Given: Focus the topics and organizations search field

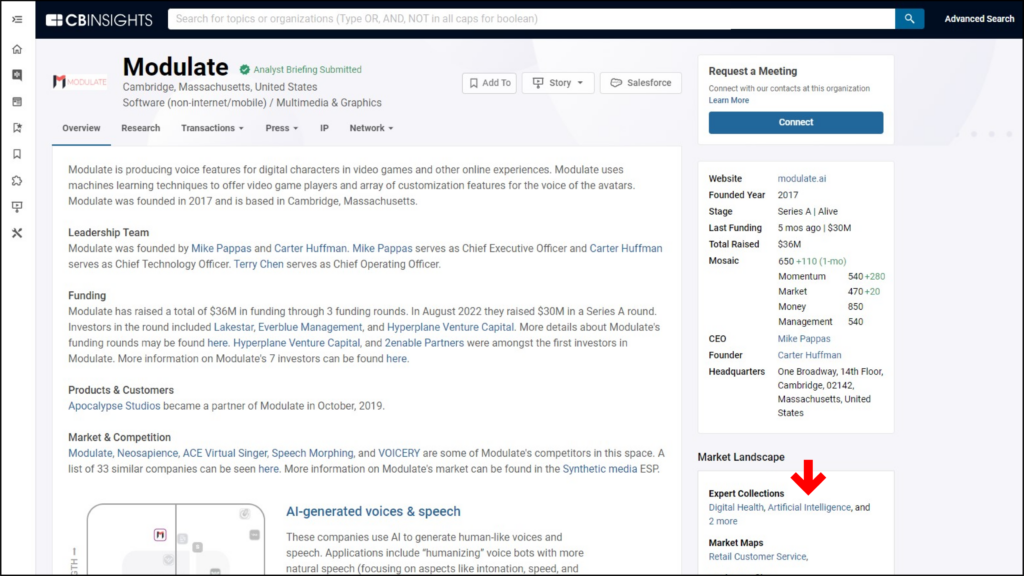Looking at the screenshot, I should [x=530, y=19].
